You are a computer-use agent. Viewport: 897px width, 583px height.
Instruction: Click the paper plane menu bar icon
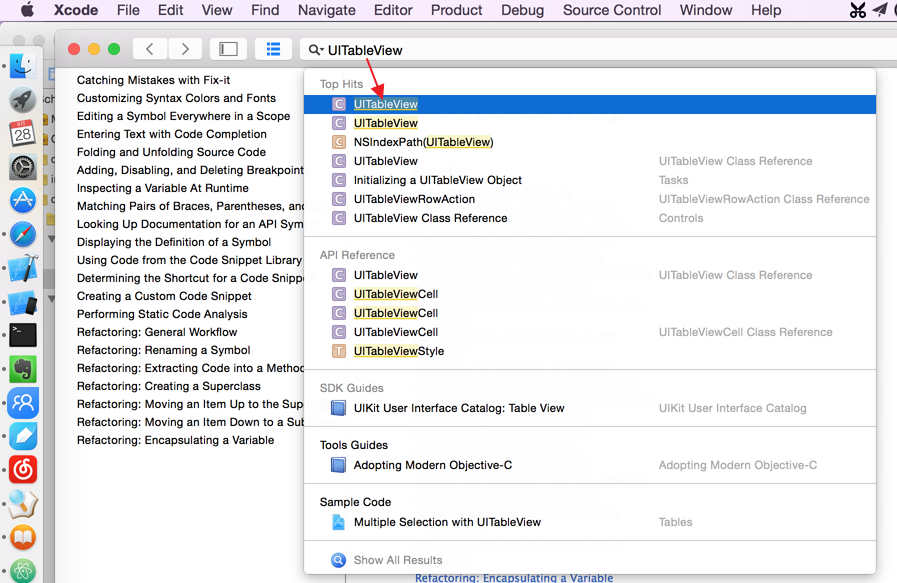coord(880,10)
